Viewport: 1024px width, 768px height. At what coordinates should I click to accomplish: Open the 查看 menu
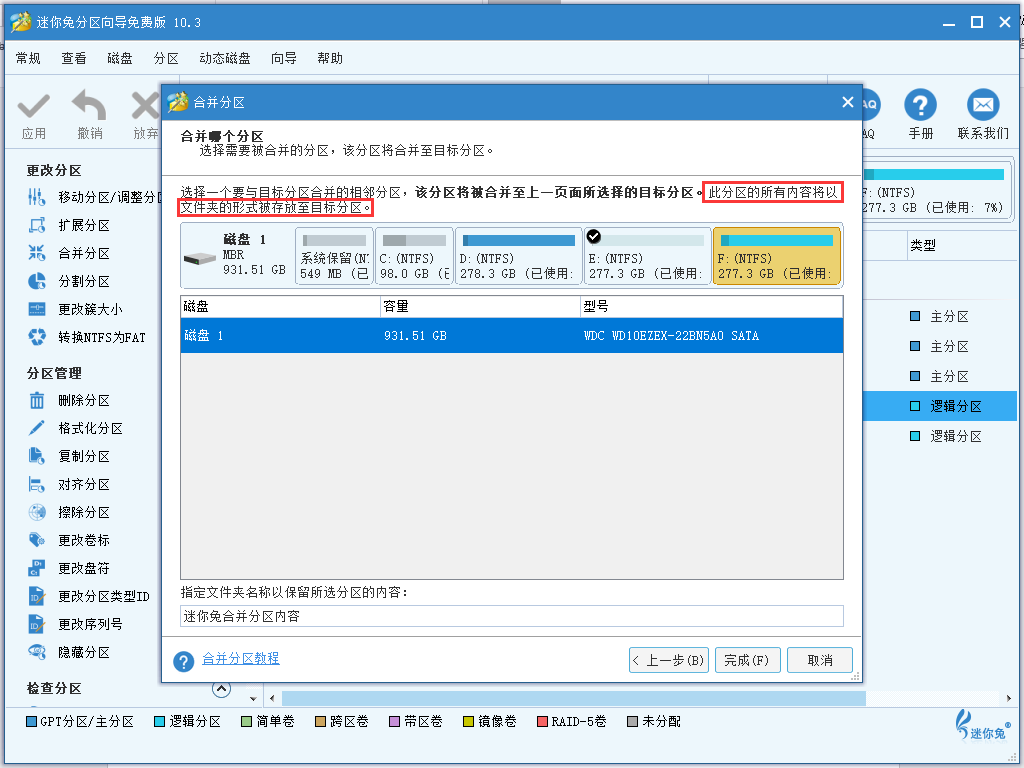point(74,58)
